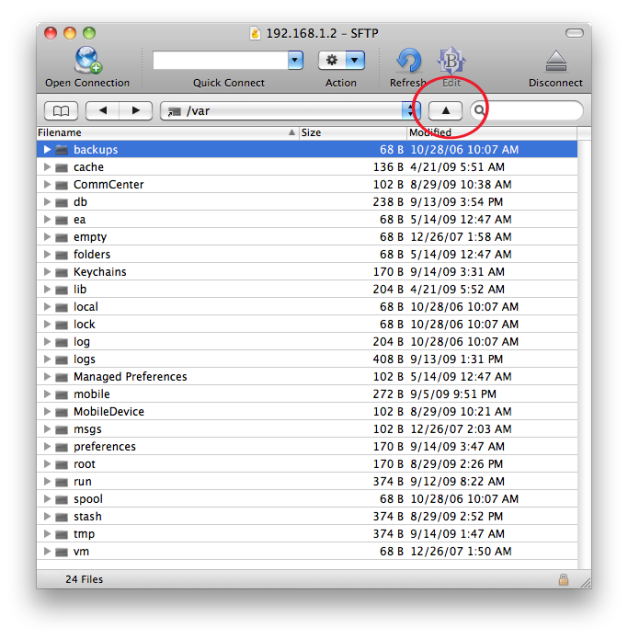The width and height of the screenshot is (628, 639).
Task: Open the bookmarks book icon
Action: [x=62, y=111]
